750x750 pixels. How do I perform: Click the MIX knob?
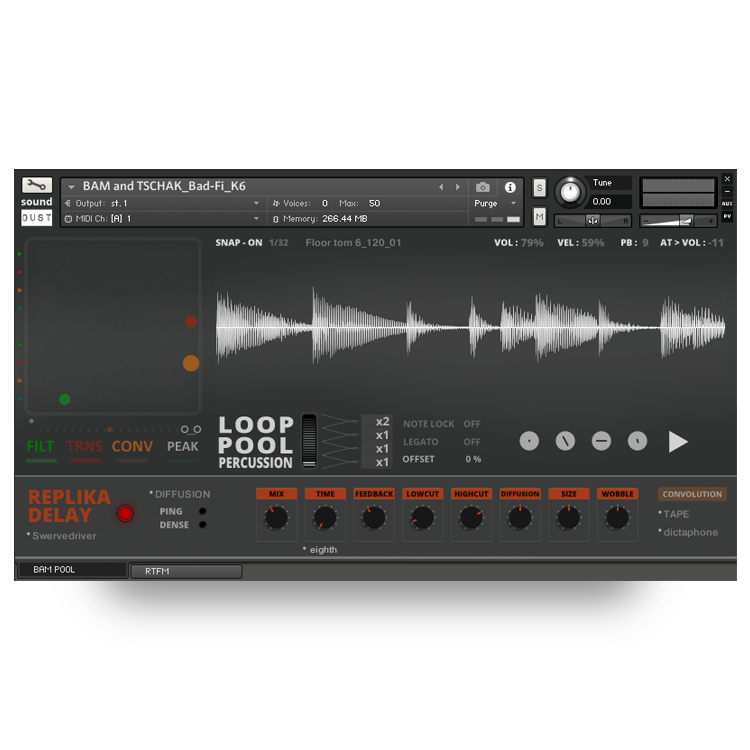[276, 518]
